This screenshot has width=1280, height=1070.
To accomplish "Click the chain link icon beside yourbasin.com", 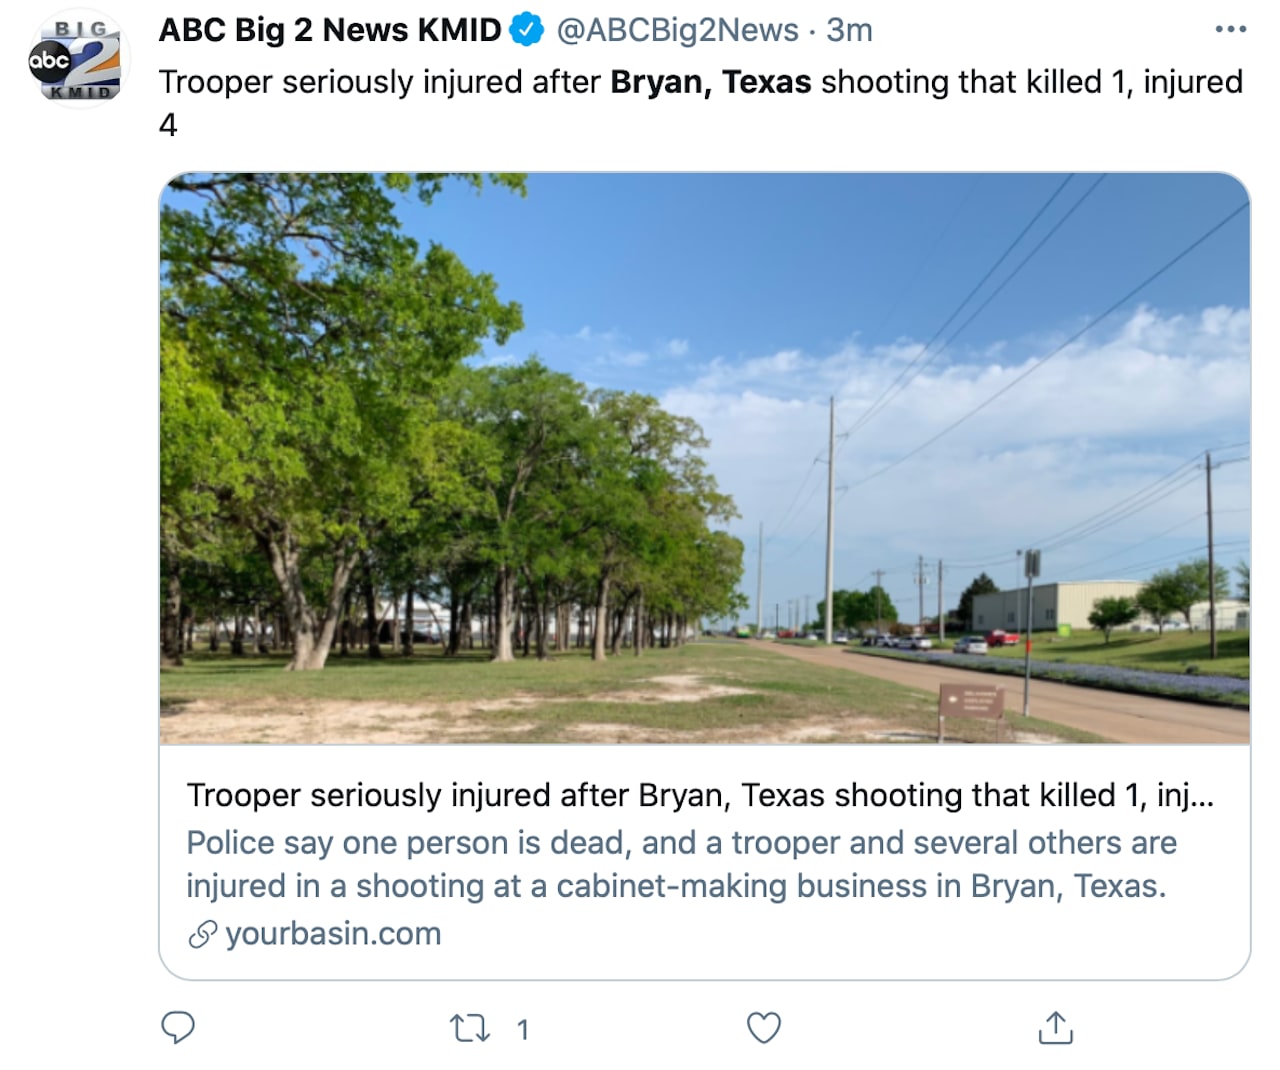I will [x=202, y=934].
